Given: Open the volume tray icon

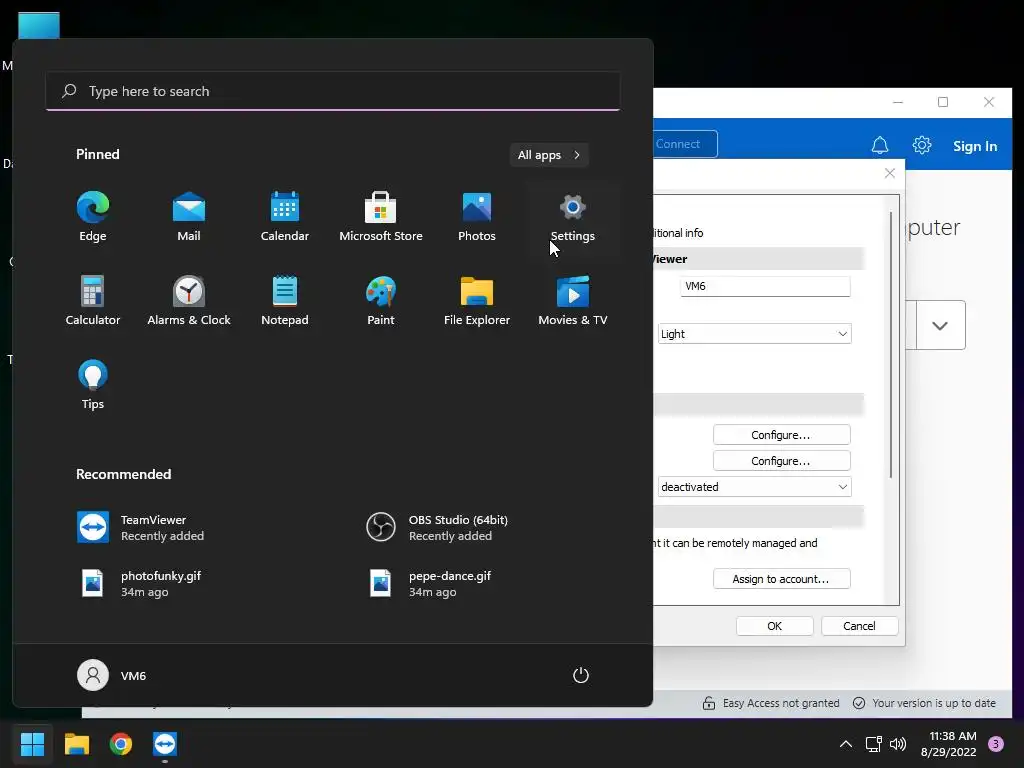Looking at the screenshot, I should pos(898,744).
